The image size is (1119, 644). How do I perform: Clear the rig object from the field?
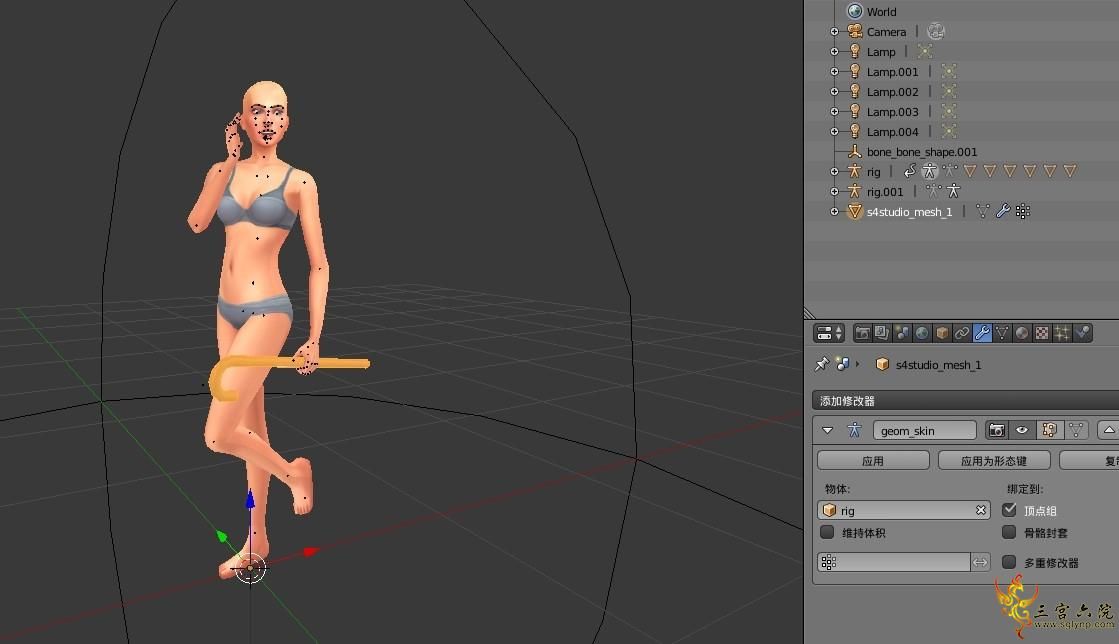click(x=981, y=510)
